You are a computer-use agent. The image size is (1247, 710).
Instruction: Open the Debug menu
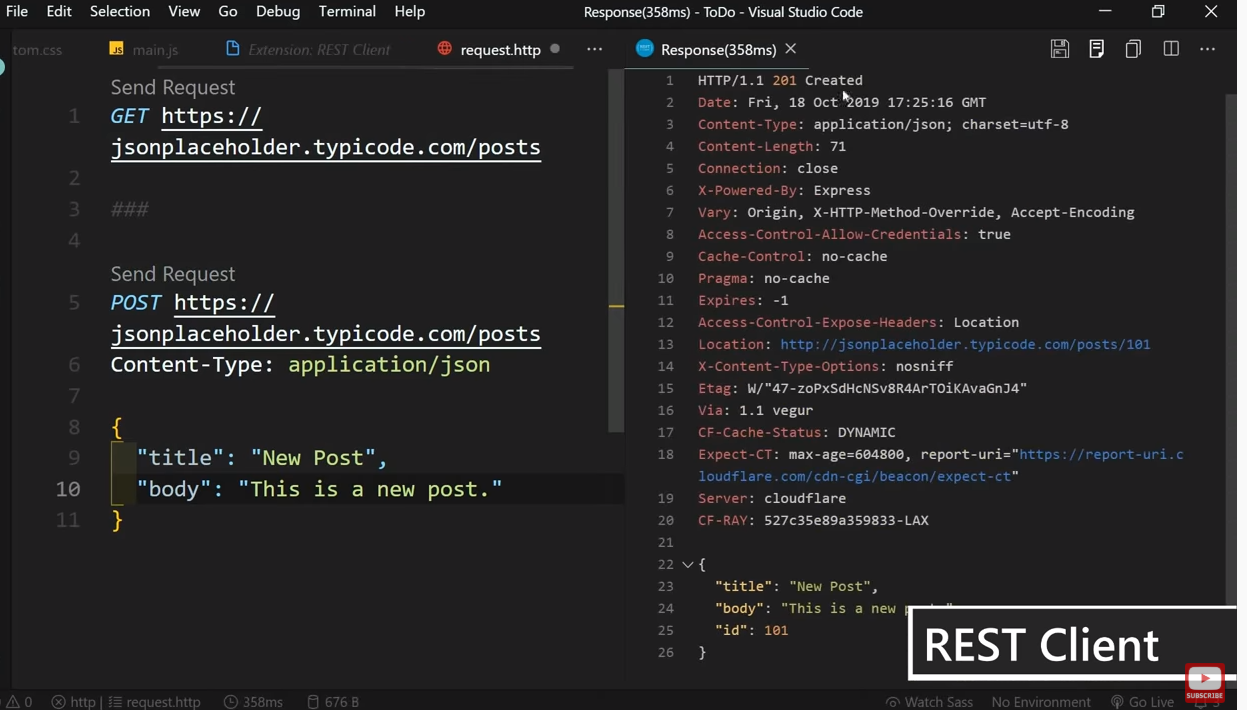(278, 12)
